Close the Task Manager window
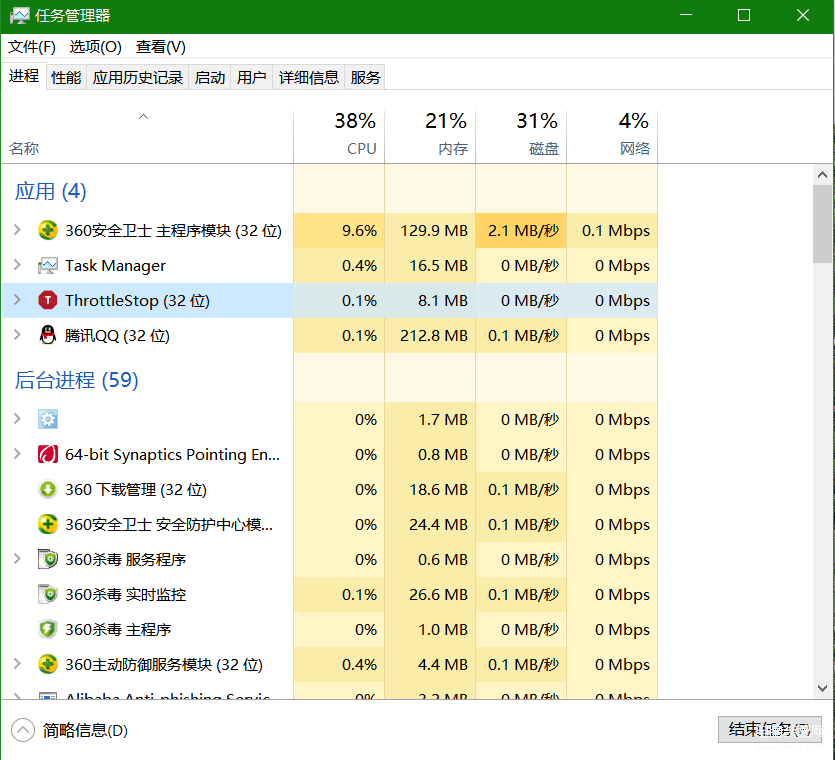Viewport: 835px width, 760px height. click(x=803, y=15)
